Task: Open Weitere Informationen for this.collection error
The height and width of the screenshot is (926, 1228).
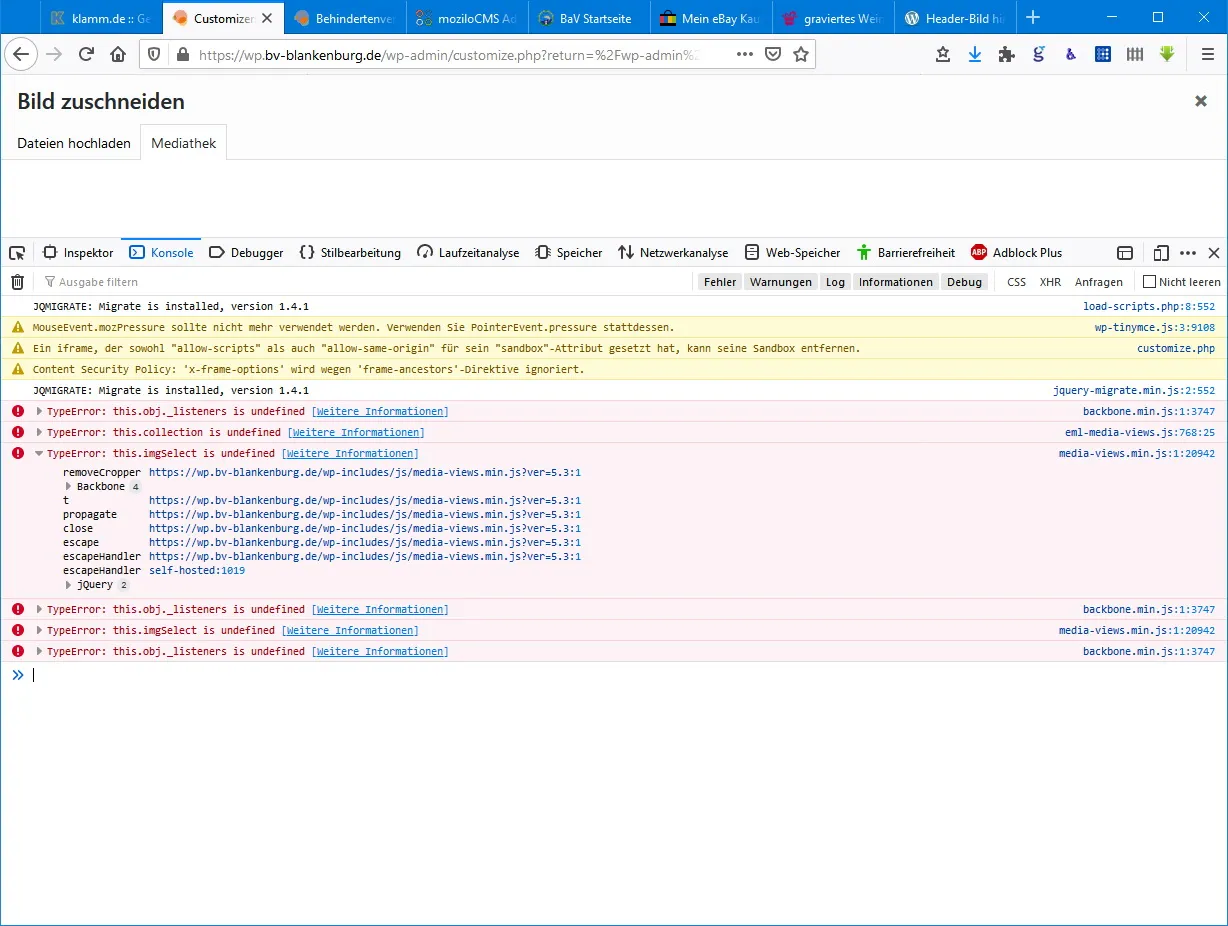Action: (356, 433)
